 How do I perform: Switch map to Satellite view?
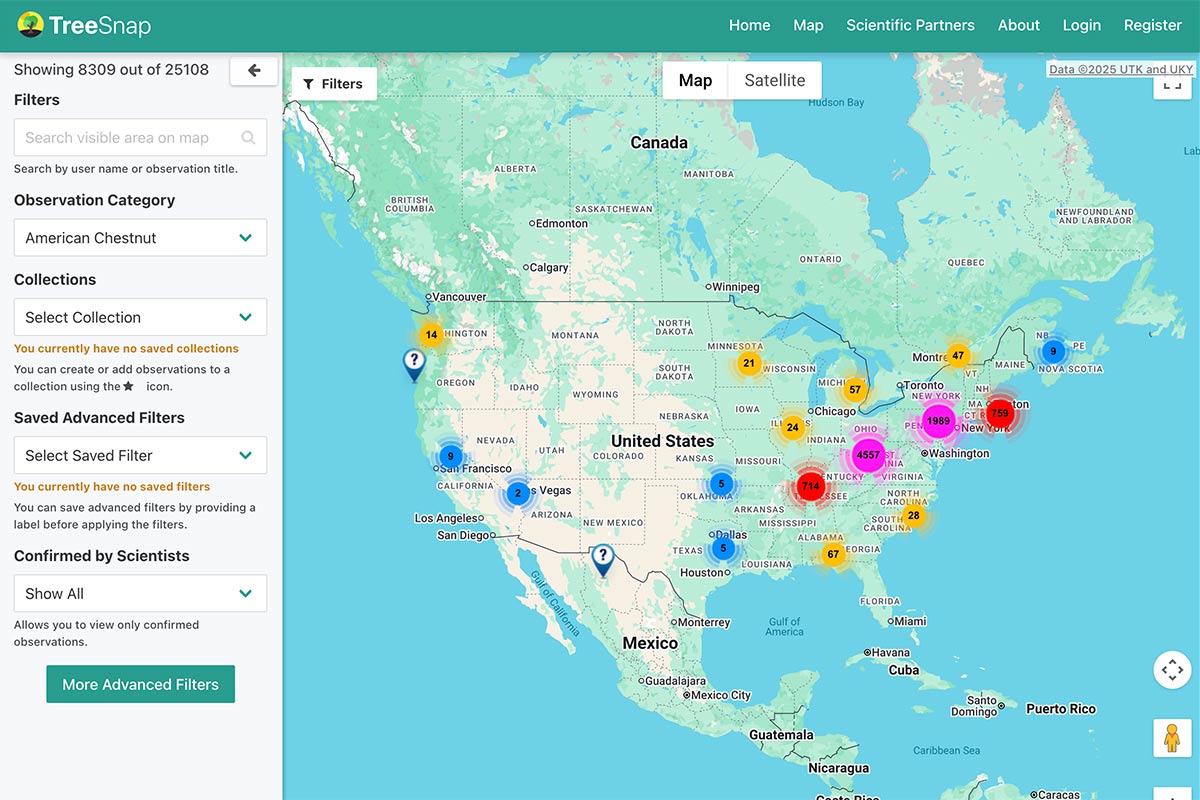pyautogui.click(x=774, y=81)
